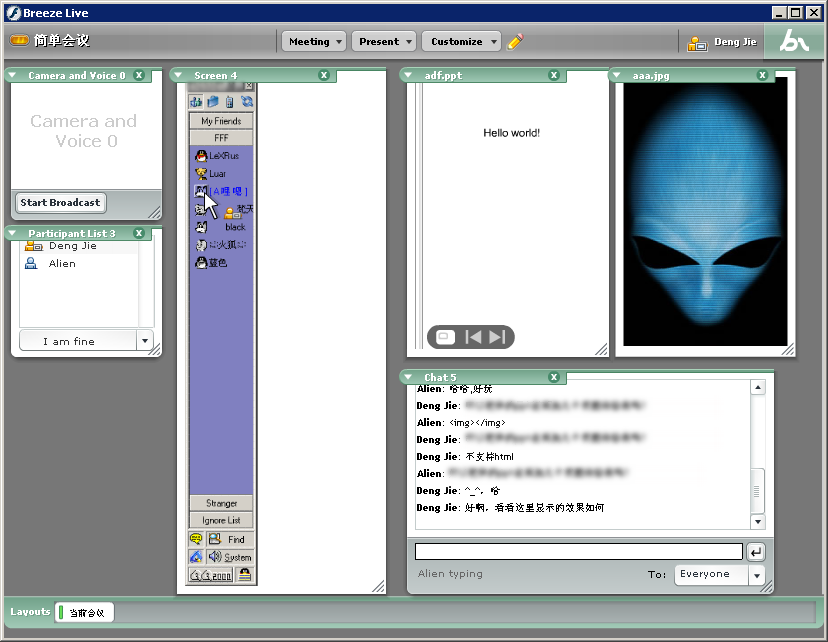Screen dimensions: 828x642
Task: Collapse the Chat 5 pod
Action: [x=408, y=377]
